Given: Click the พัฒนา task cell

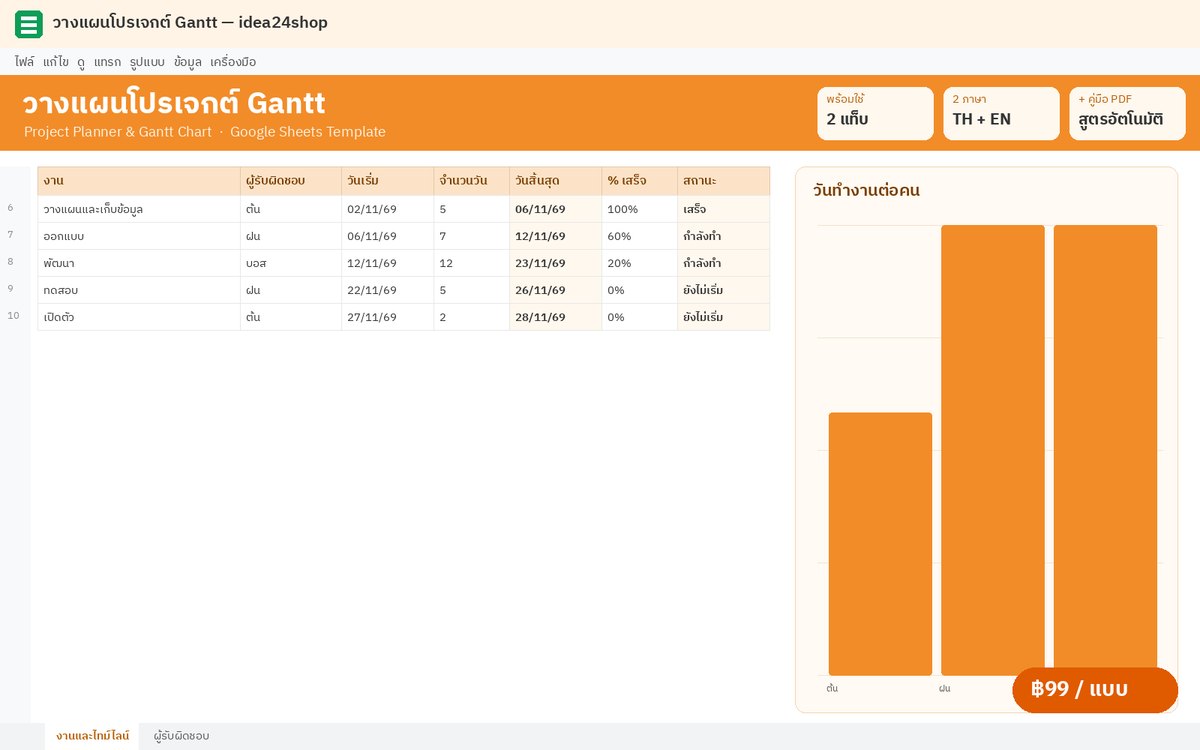Looking at the screenshot, I should [139, 263].
